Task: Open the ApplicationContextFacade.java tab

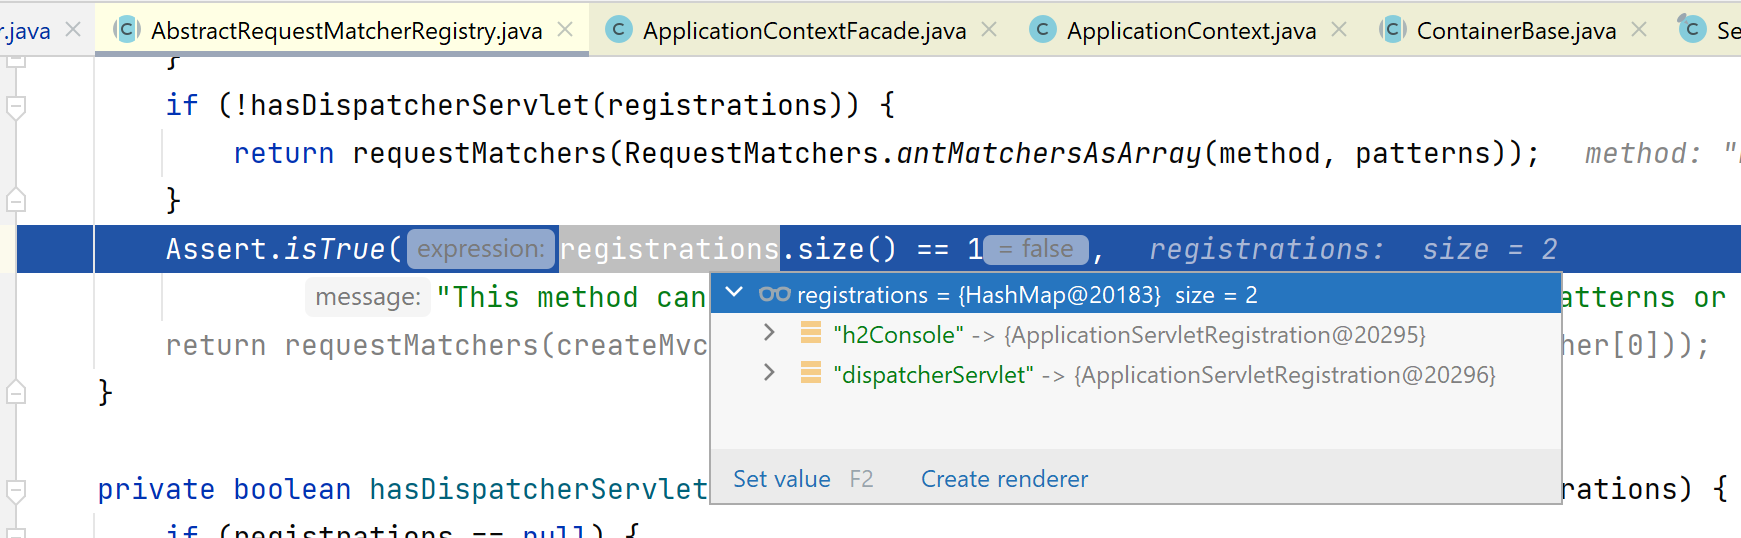Action: 804,31
